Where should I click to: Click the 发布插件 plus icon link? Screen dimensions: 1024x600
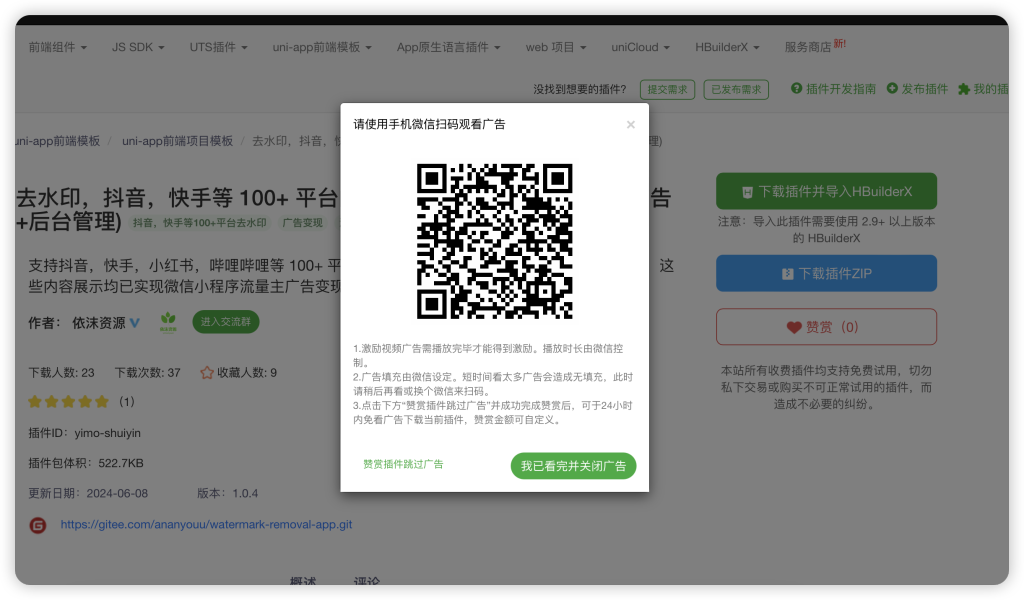(917, 89)
